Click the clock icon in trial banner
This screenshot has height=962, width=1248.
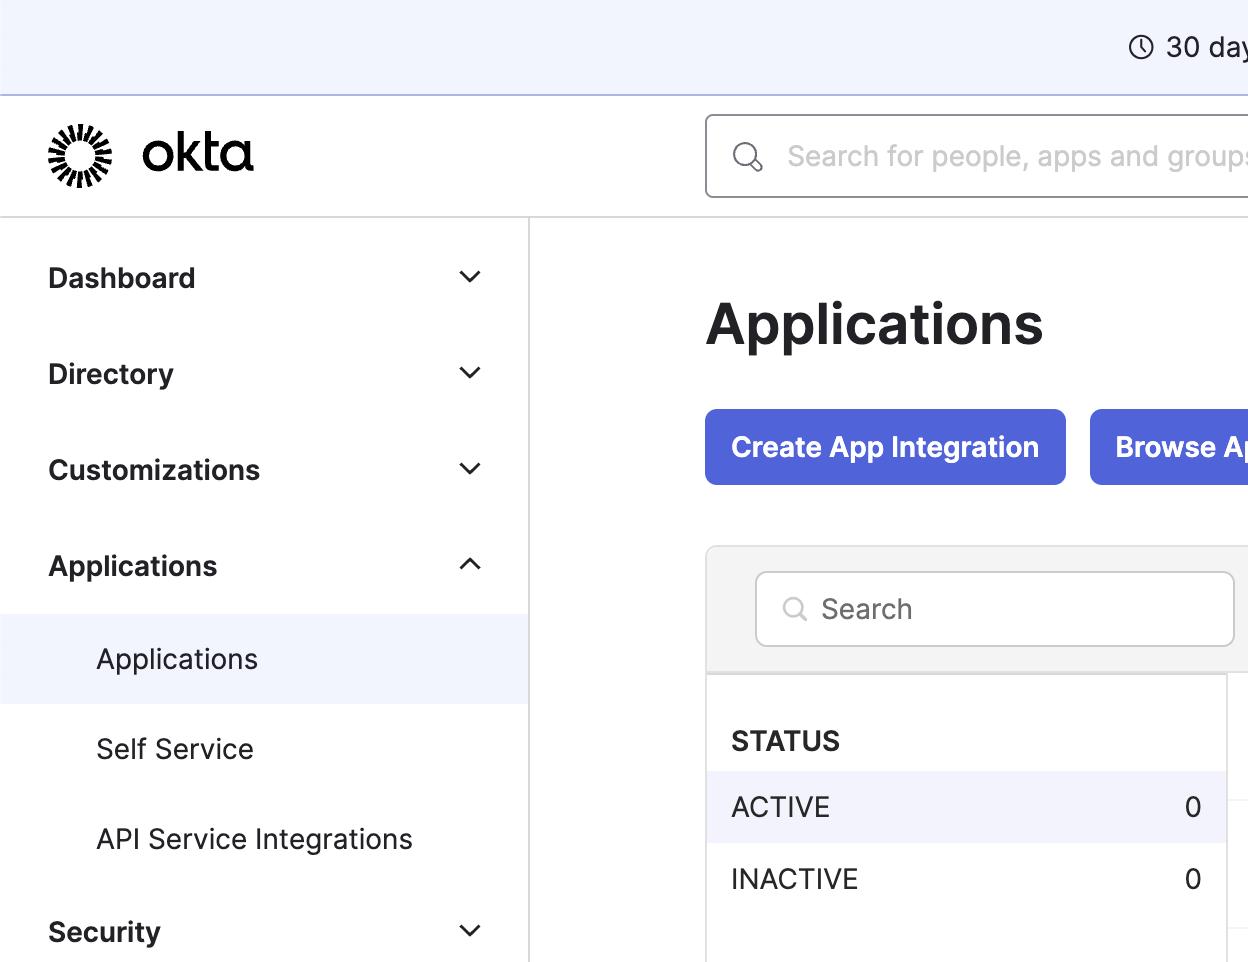pos(1140,47)
